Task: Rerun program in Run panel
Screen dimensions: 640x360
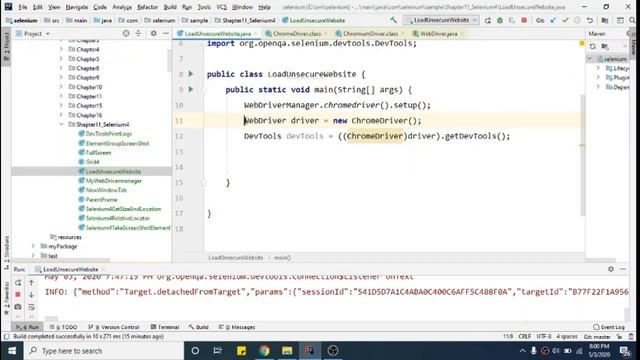Action: (x=18, y=282)
